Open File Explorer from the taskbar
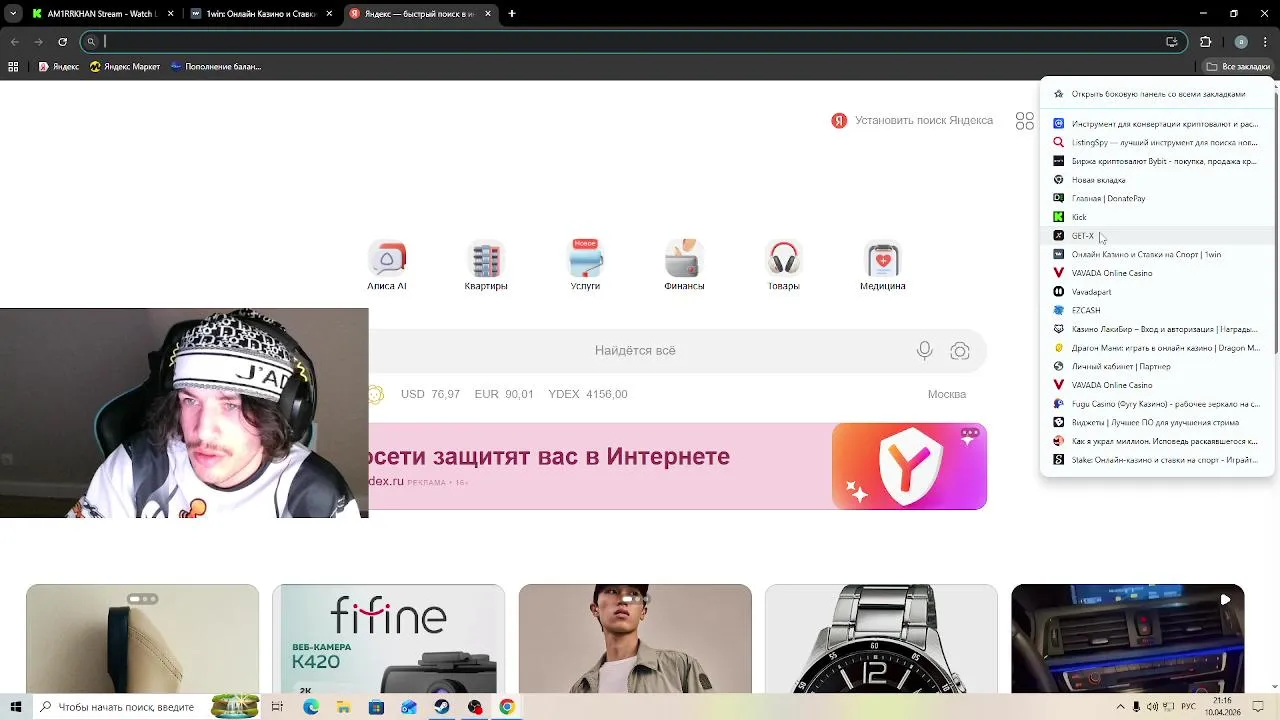 click(x=343, y=707)
